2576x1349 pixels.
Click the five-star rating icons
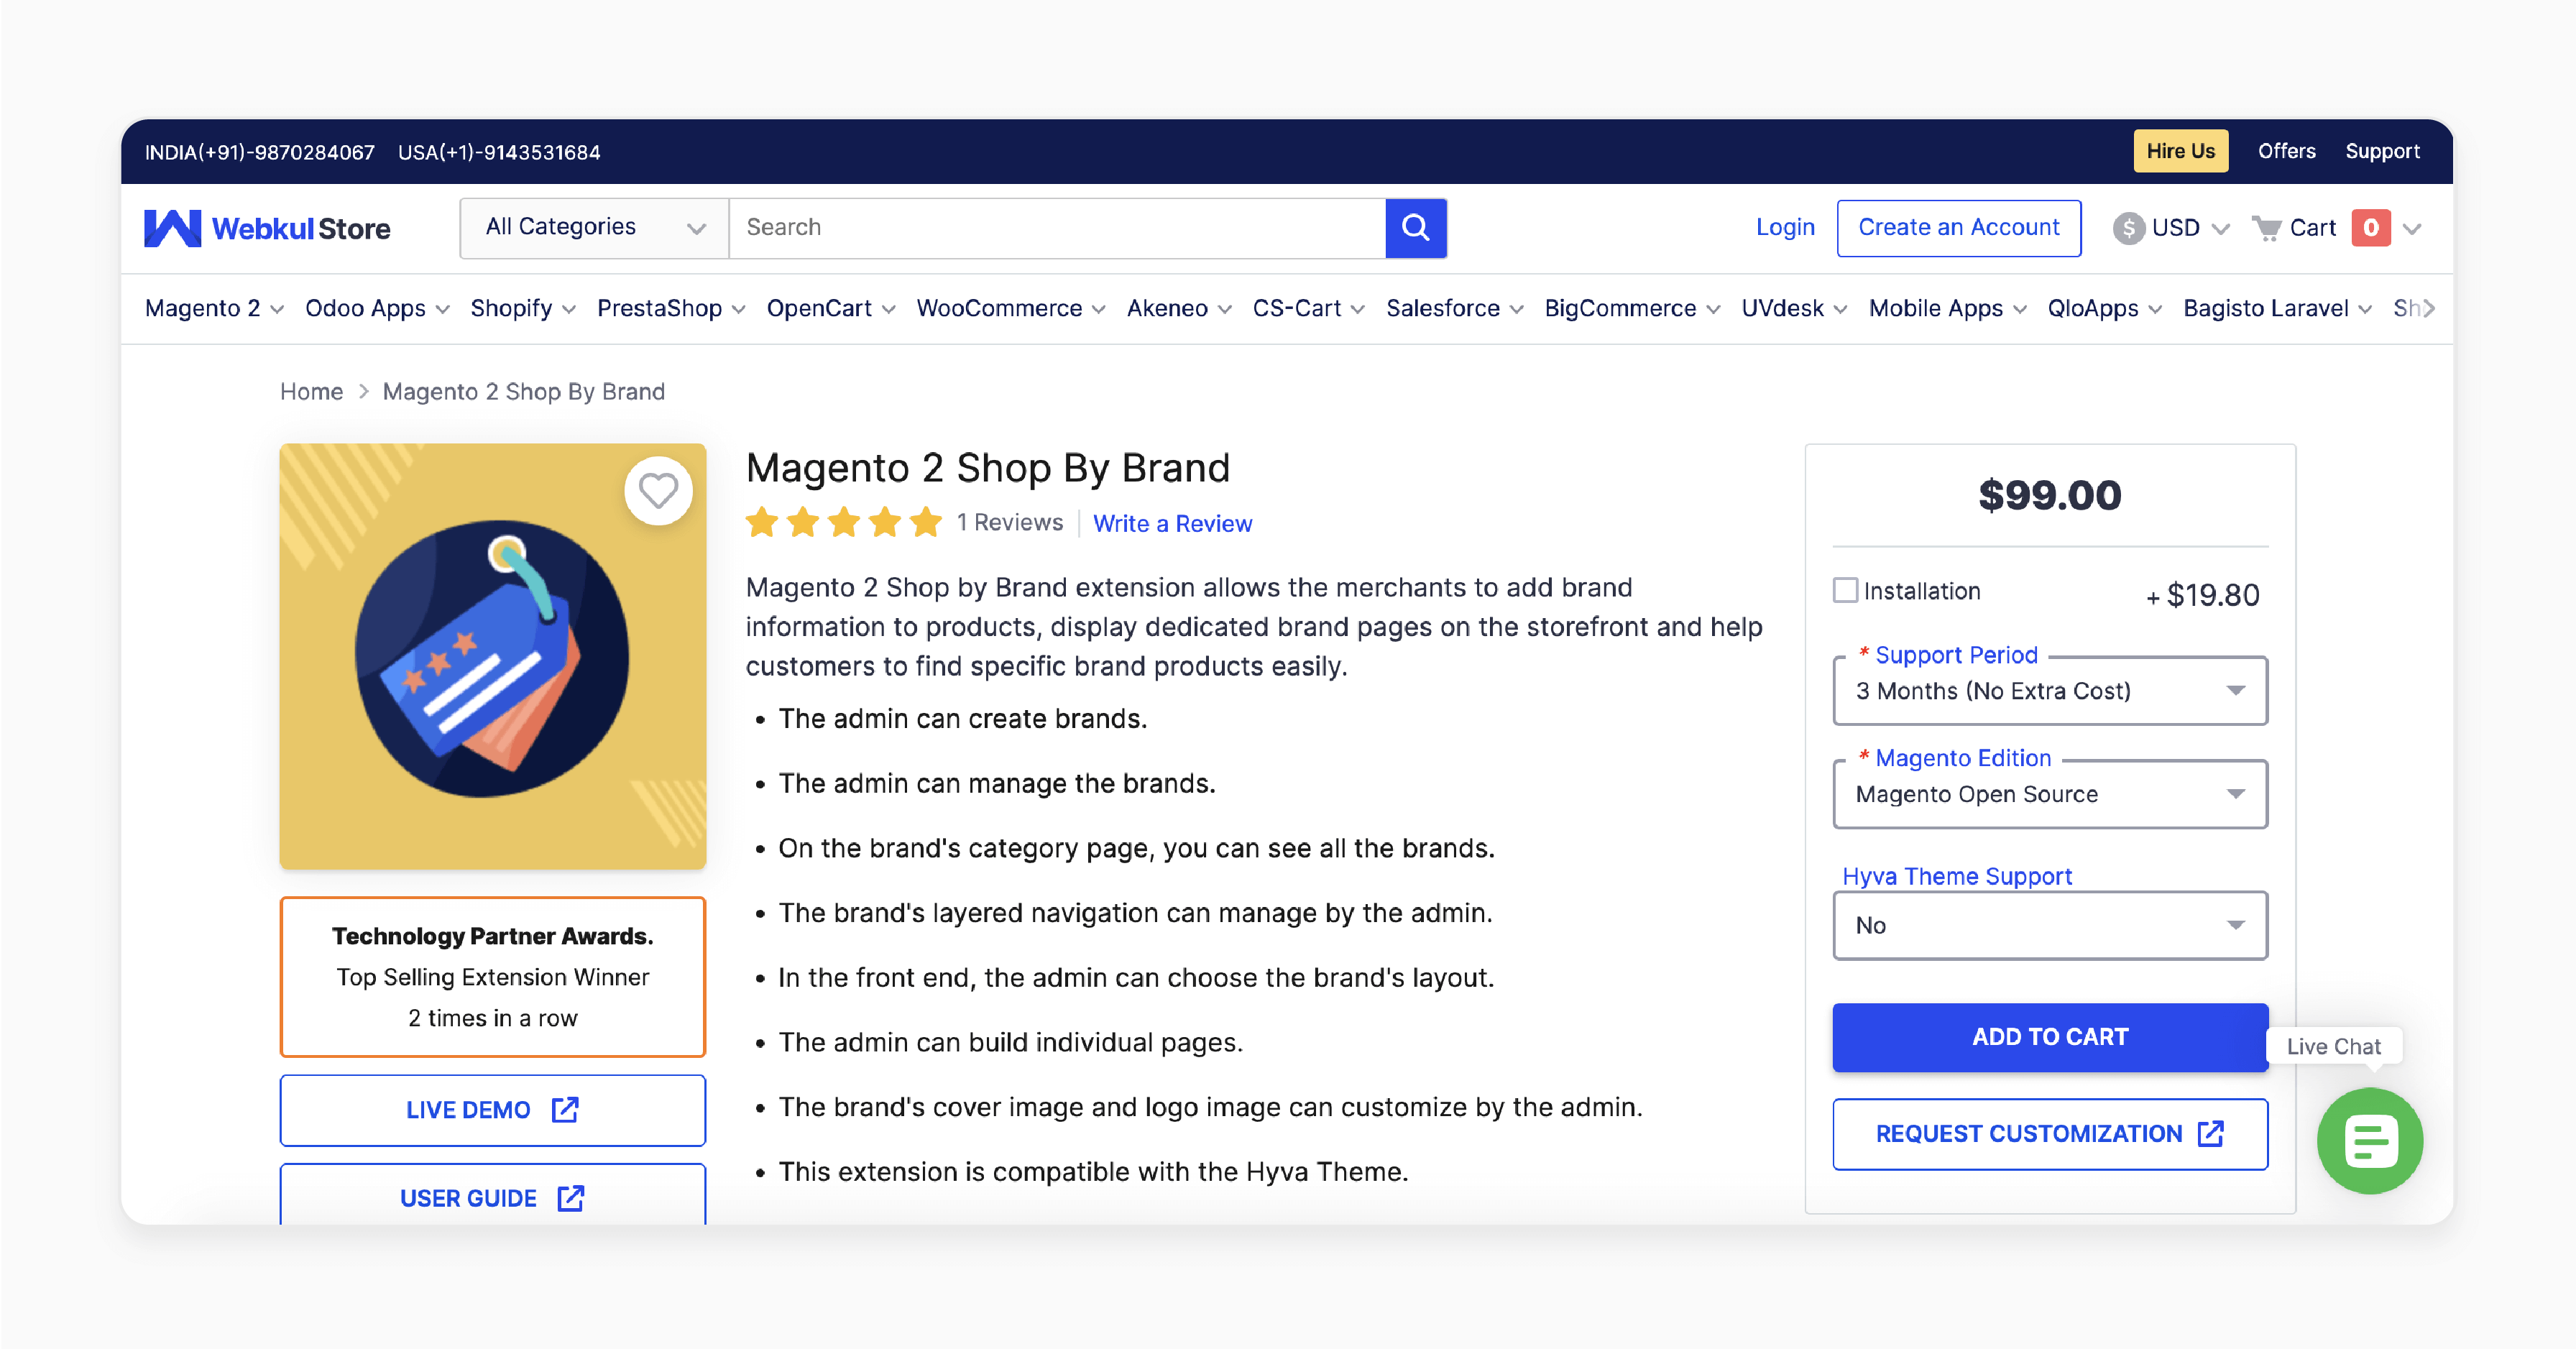tap(844, 522)
